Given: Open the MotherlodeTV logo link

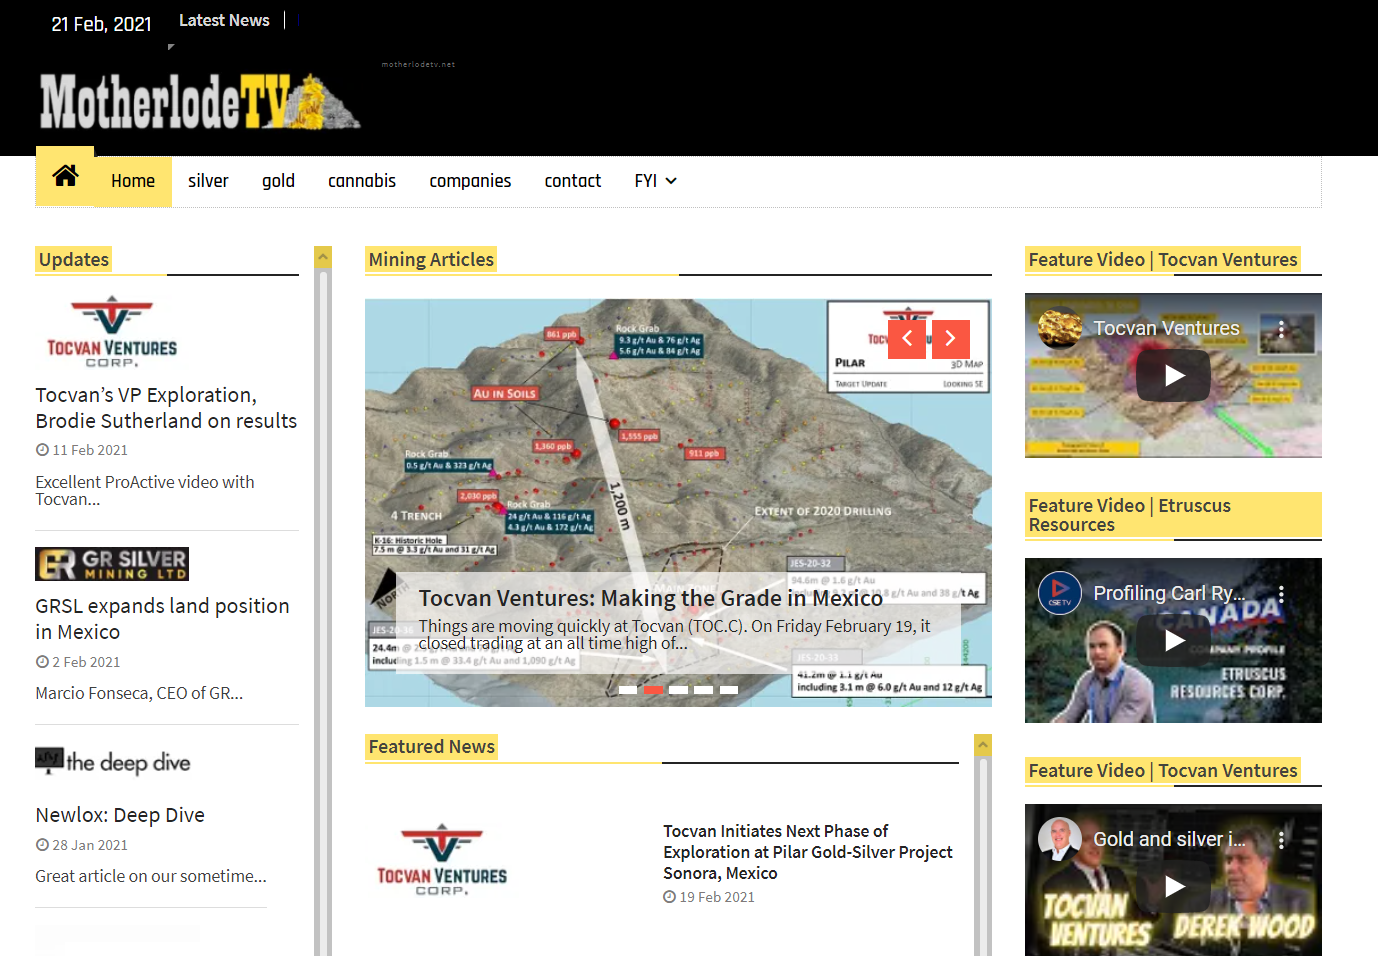Looking at the screenshot, I should pyautogui.click(x=200, y=102).
